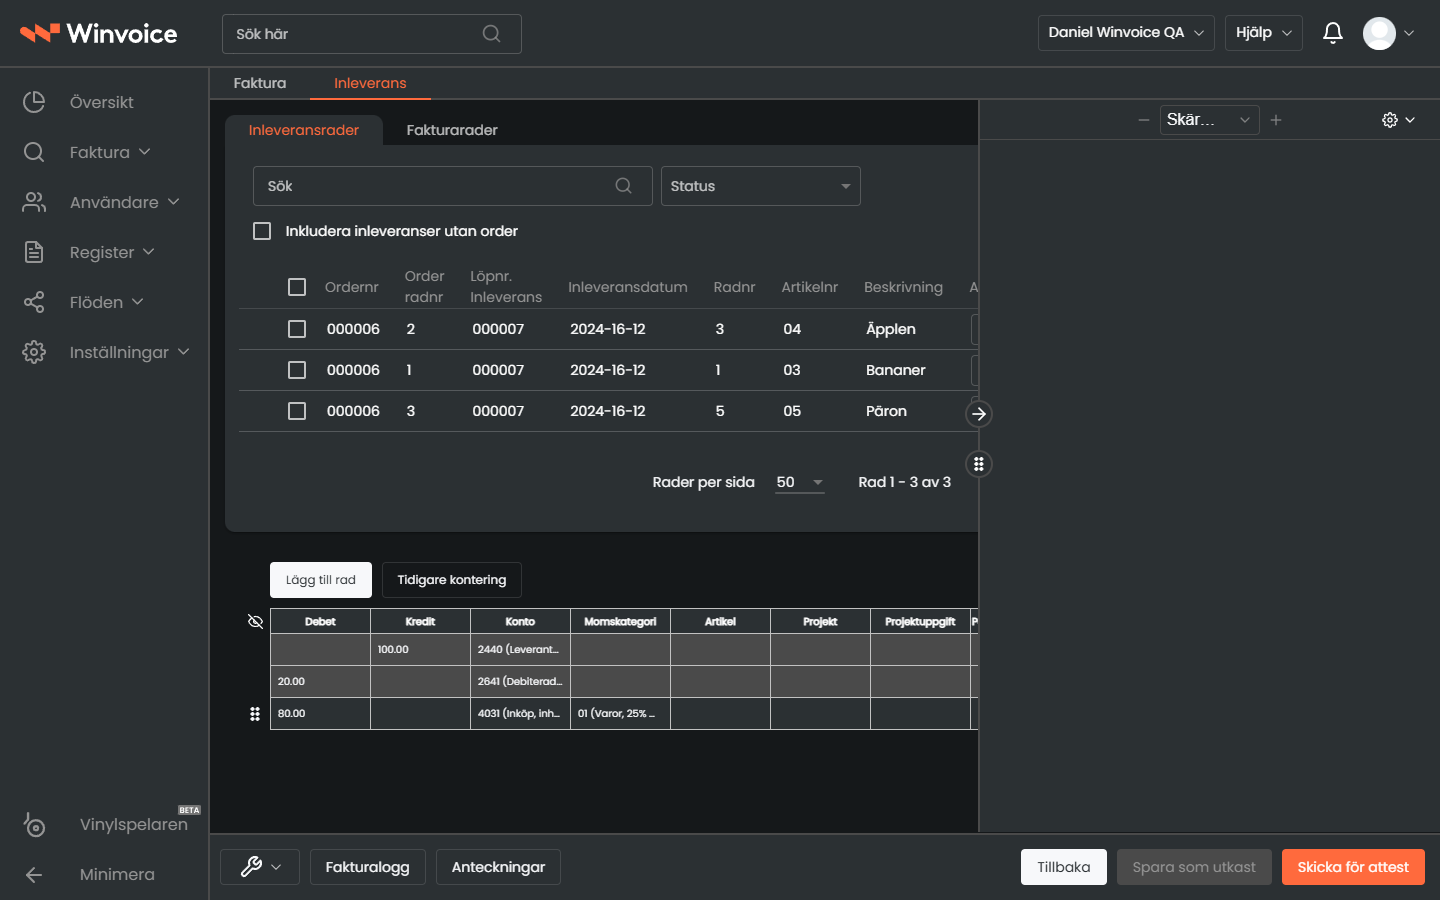Click the zoom in plus icon
The width and height of the screenshot is (1440, 900).
pos(1276,120)
